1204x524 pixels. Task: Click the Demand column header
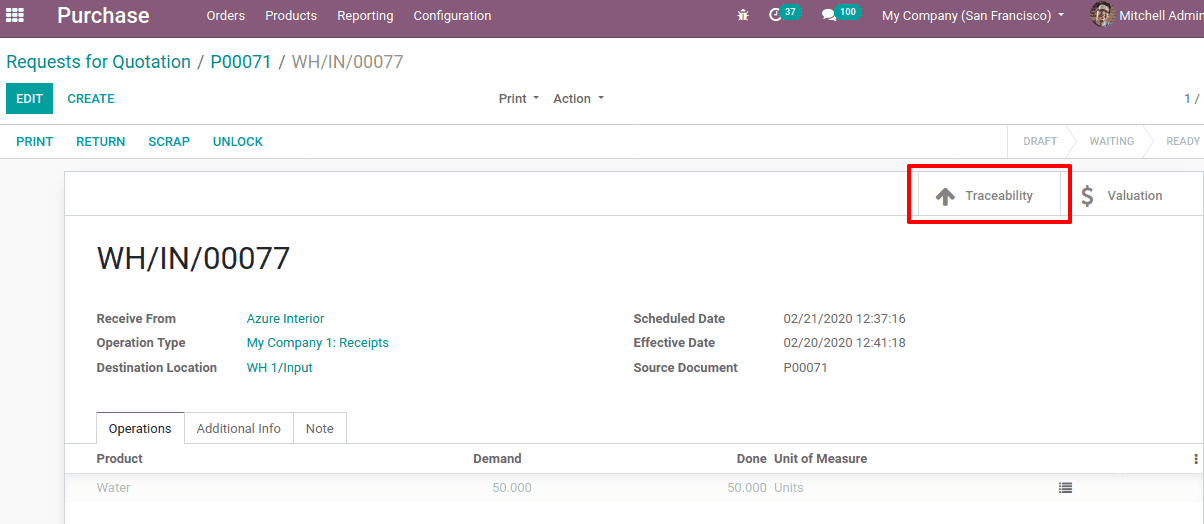(497, 459)
